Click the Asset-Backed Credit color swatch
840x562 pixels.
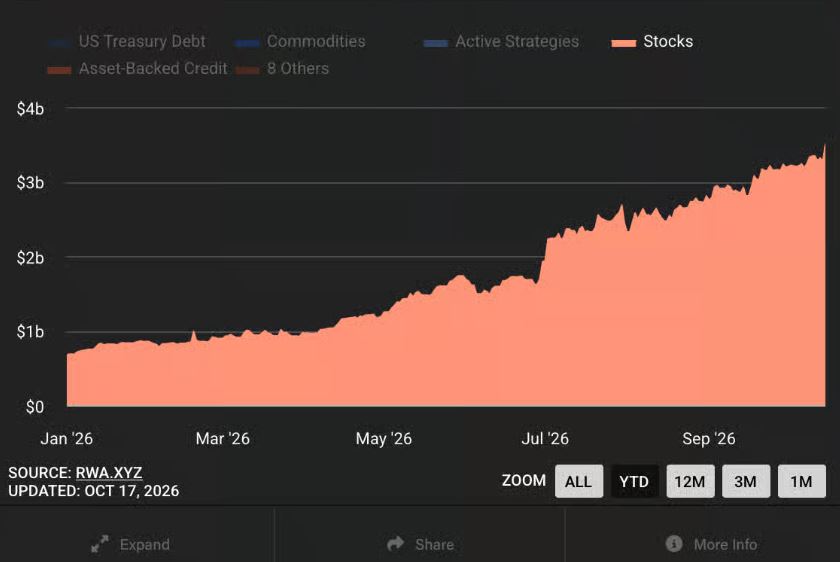pyautogui.click(x=59, y=70)
